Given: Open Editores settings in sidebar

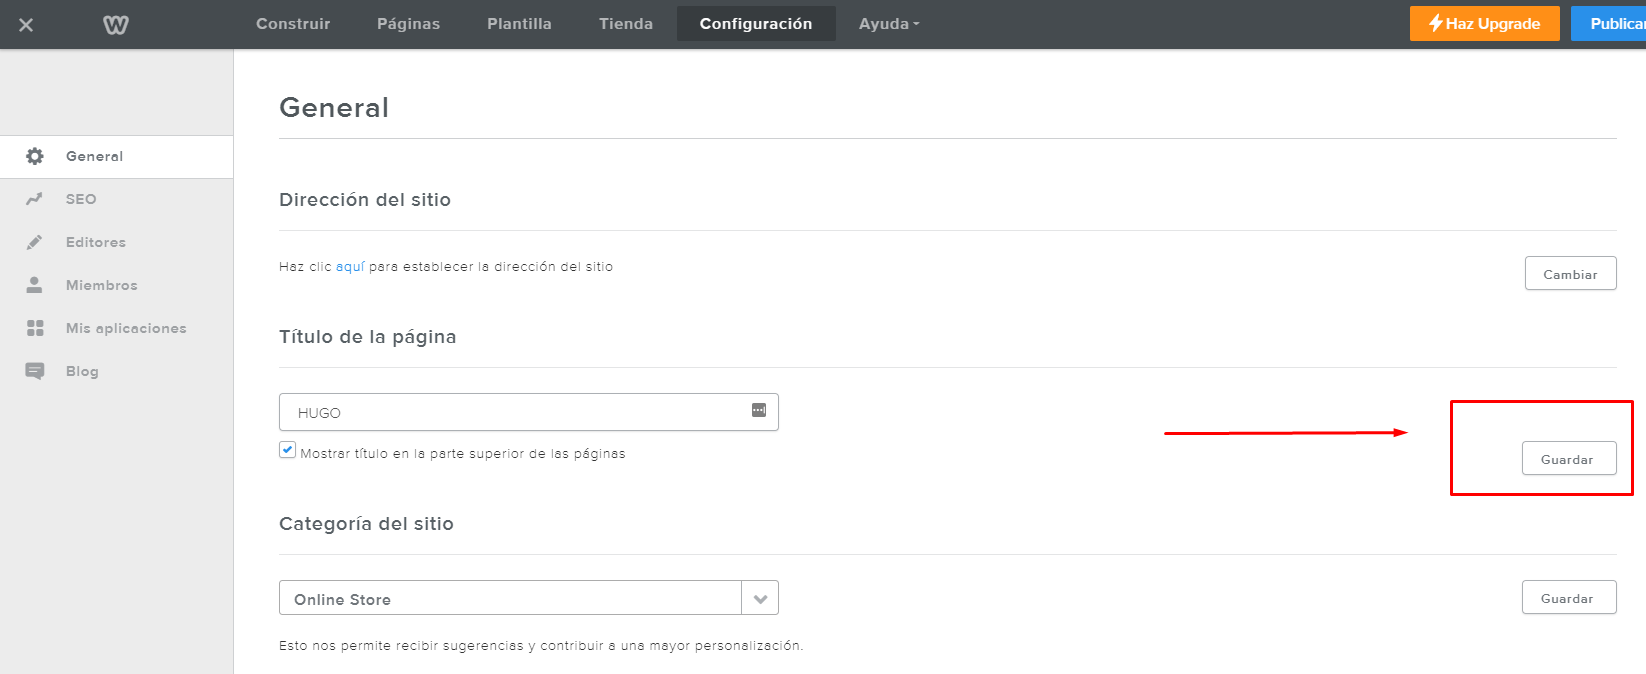Looking at the screenshot, I should (116, 242).
